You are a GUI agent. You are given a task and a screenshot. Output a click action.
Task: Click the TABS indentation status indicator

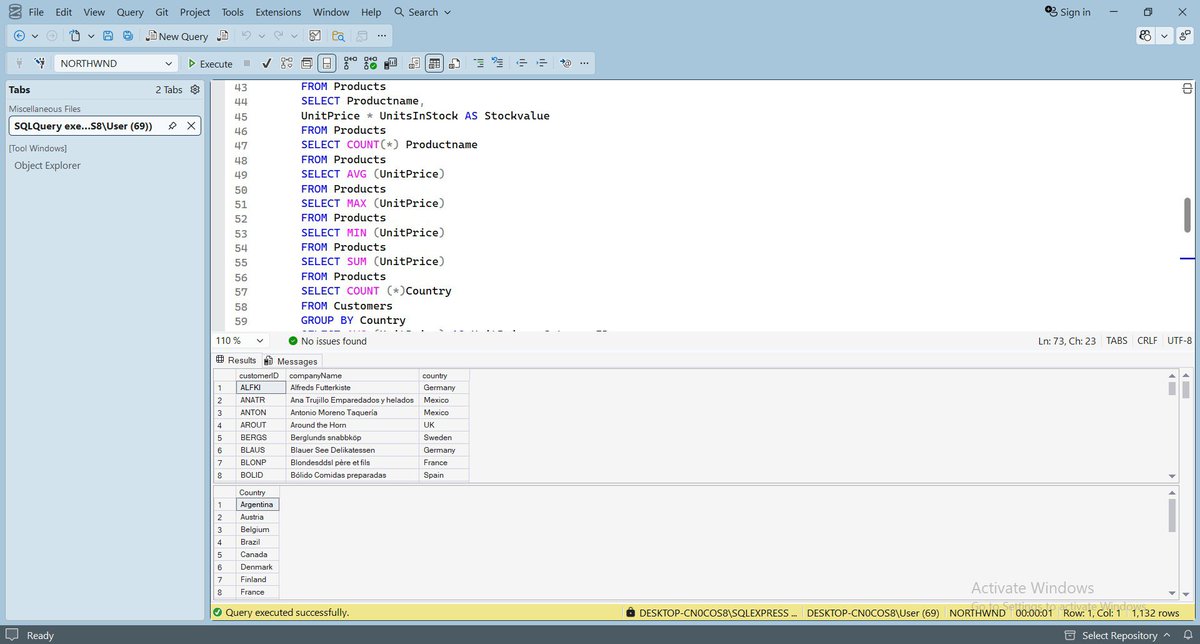pyautogui.click(x=1116, y=341)
